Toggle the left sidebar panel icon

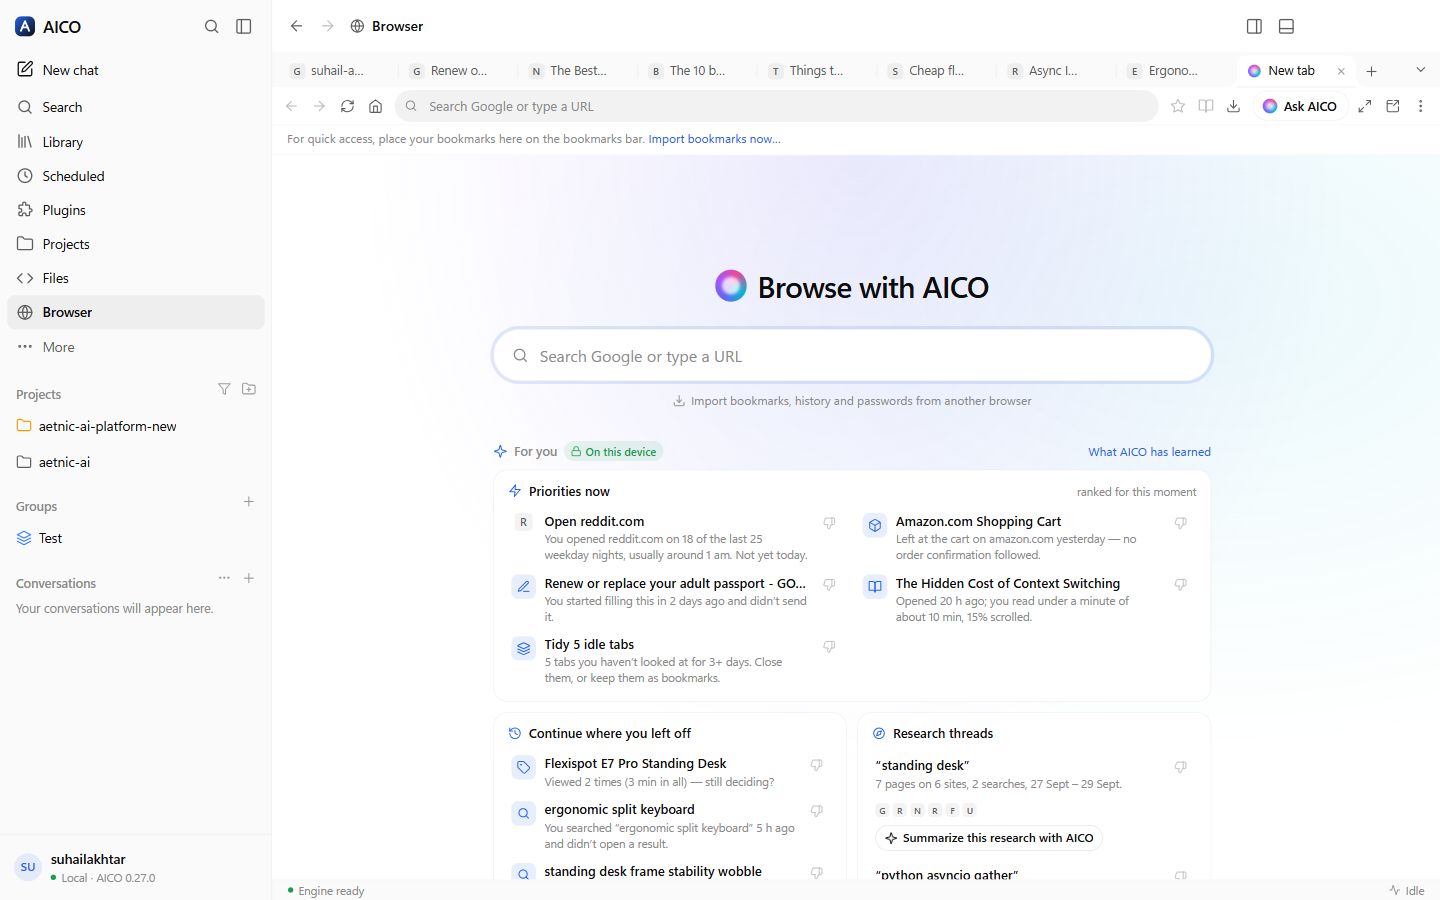point(243,26)
